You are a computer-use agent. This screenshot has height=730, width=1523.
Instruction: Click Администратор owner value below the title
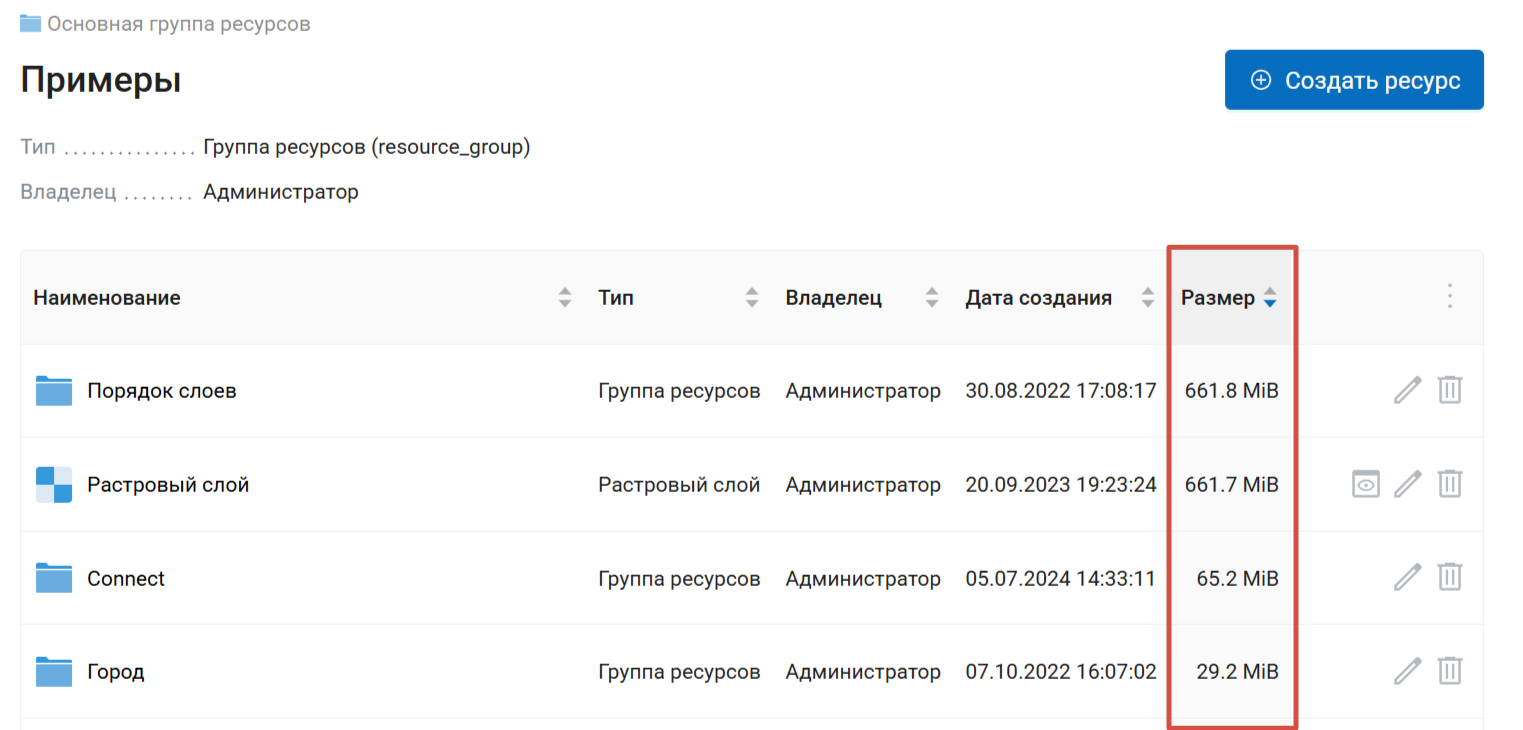[281, 192]
